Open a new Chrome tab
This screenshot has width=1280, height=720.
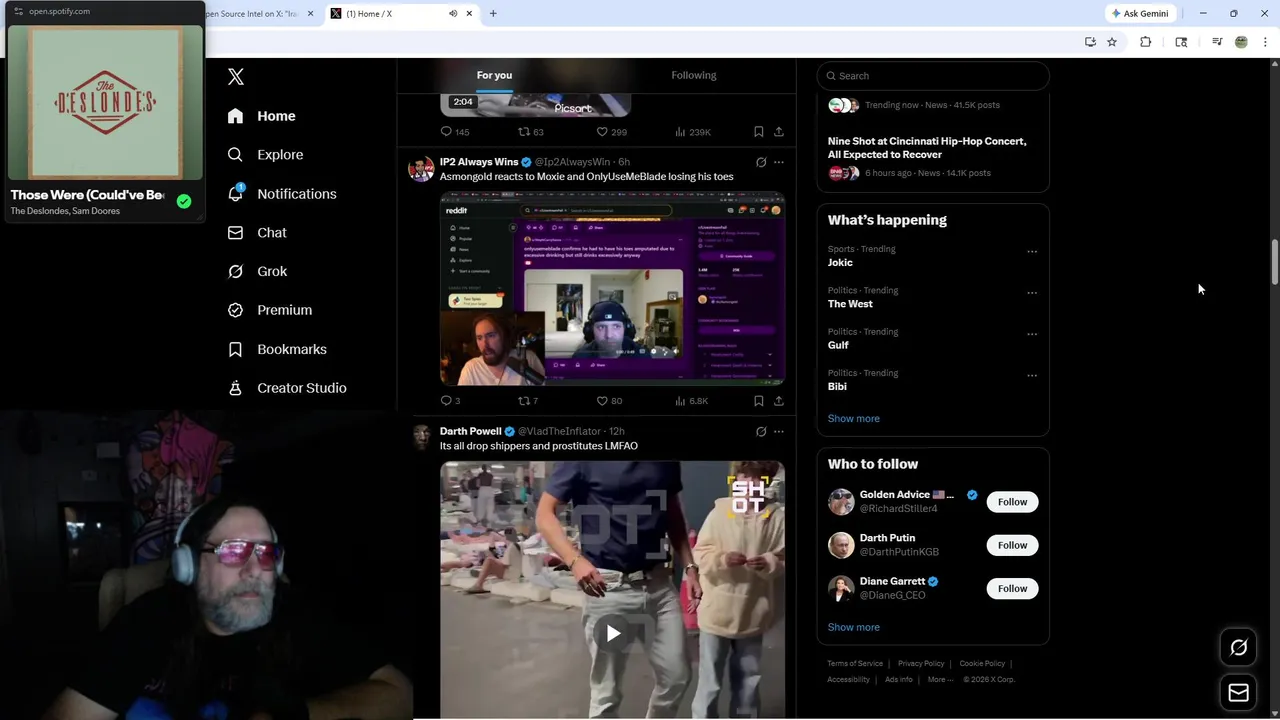493,13
